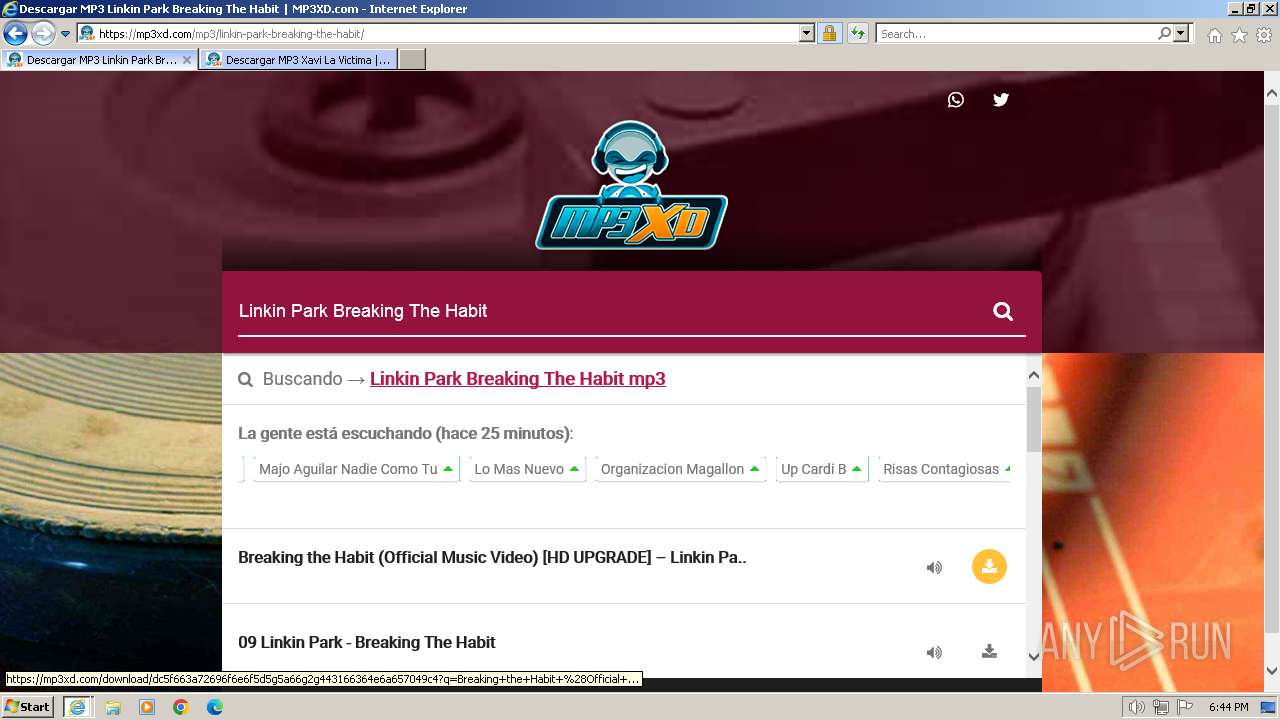Launch Edge from the taskbar

[x=215, y=706]
